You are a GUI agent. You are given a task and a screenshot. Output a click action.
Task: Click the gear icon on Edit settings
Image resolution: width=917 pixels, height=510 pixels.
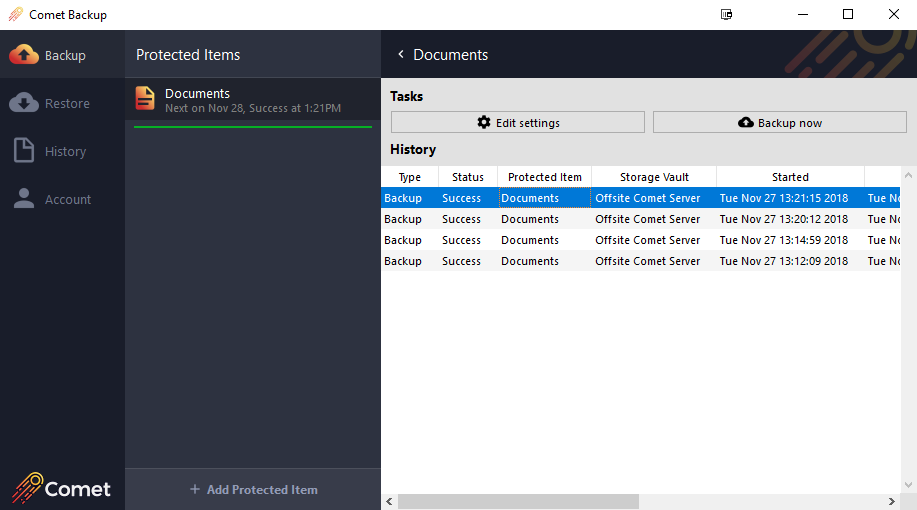coord(484,122)
